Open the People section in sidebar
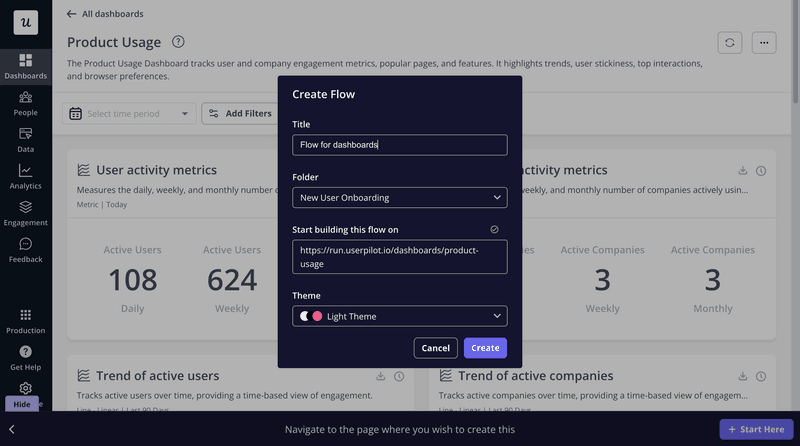The width and height of the screenshot is (800, 446). [25, 103]
